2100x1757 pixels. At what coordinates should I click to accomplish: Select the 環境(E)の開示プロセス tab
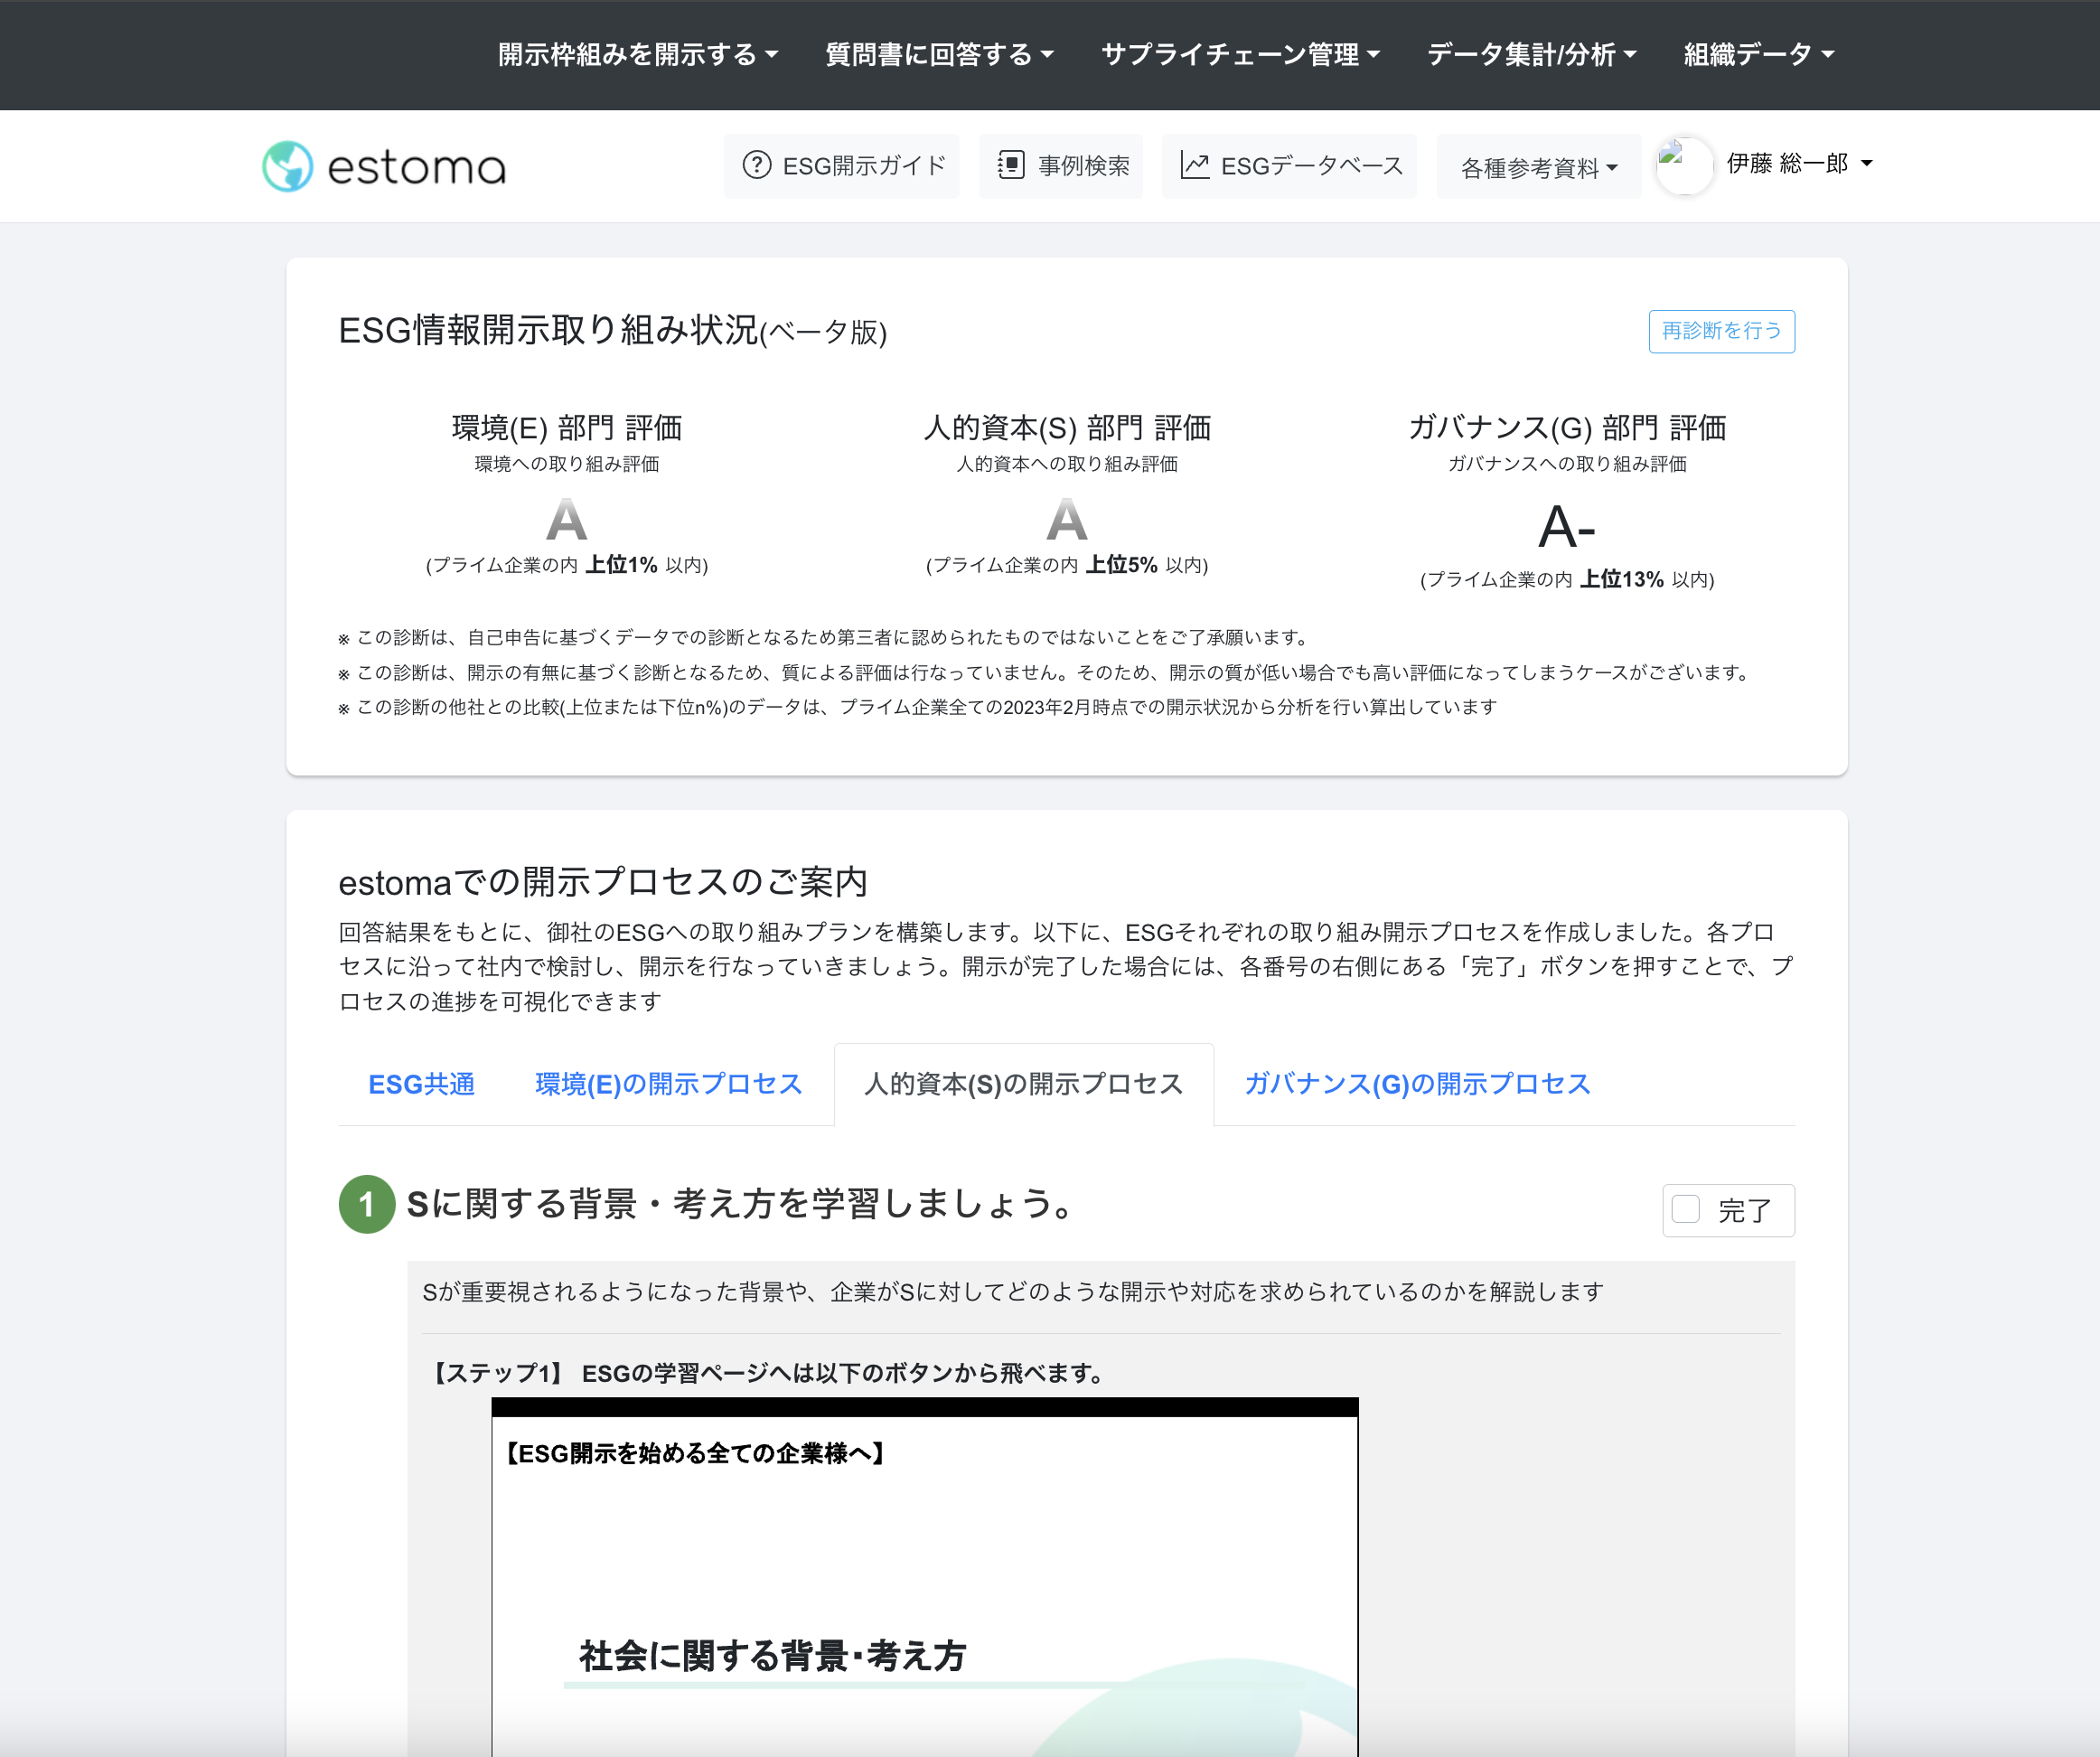(x=668, y=1084)
